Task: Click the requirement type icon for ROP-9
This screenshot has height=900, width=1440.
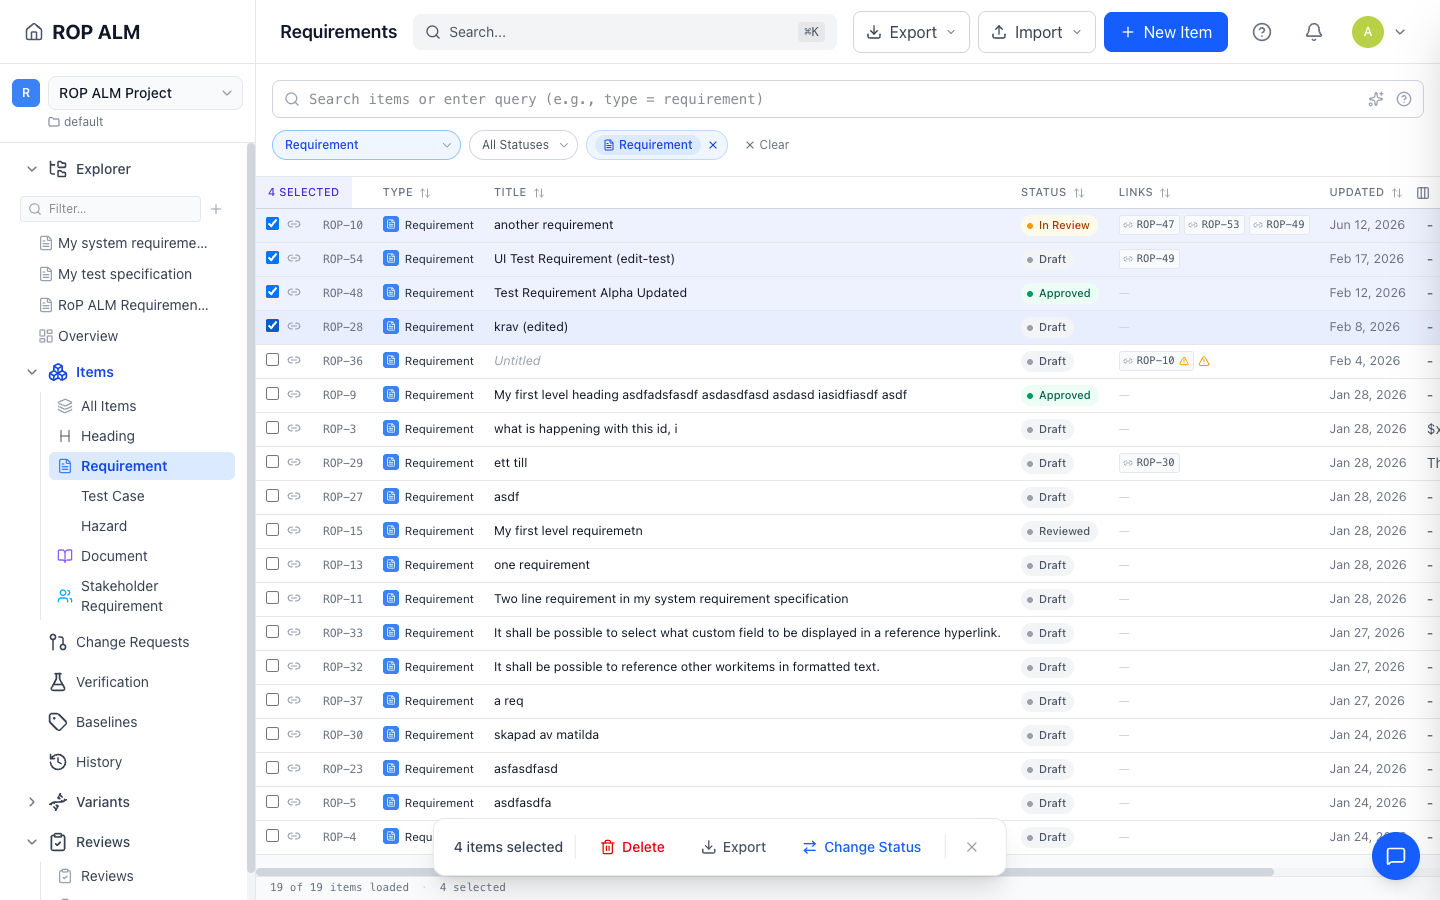Action: (391, 395)
